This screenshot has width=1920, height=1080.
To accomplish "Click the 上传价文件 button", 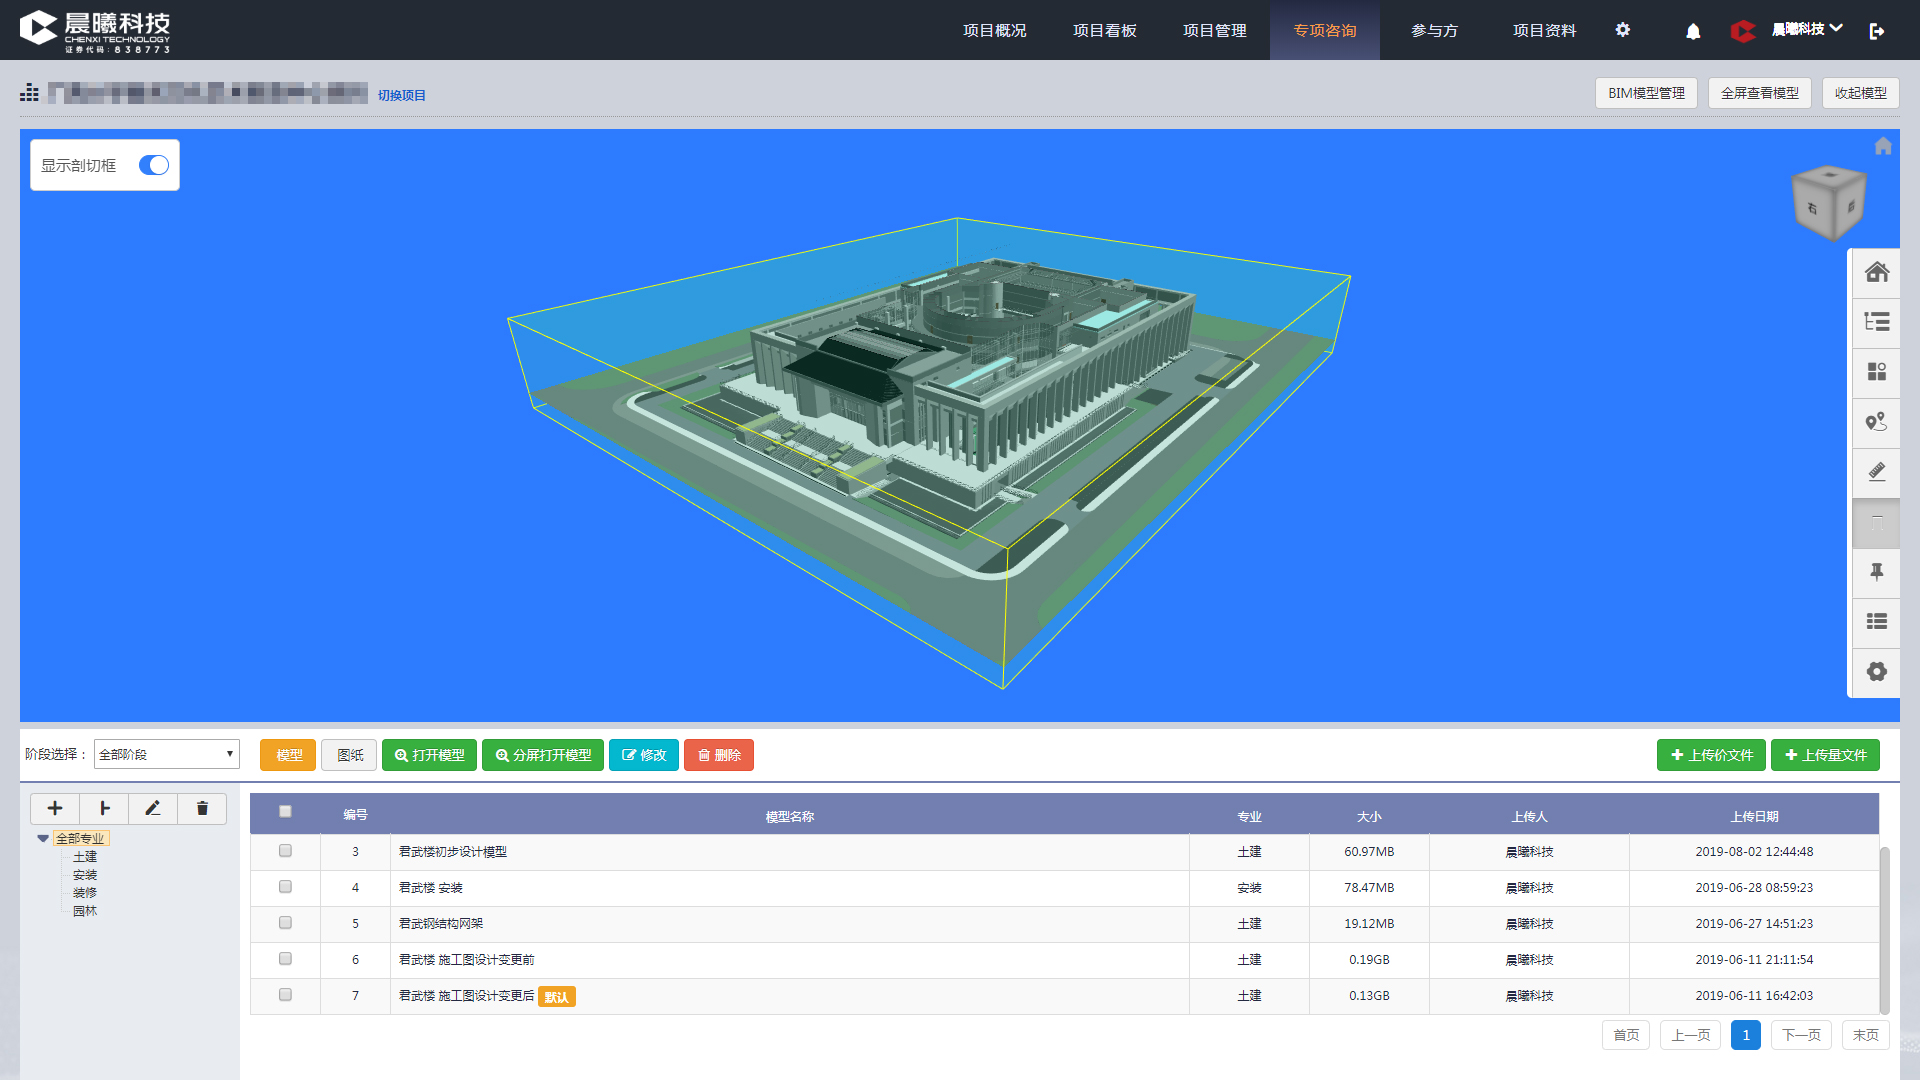I will click(x=1712, y=755).
